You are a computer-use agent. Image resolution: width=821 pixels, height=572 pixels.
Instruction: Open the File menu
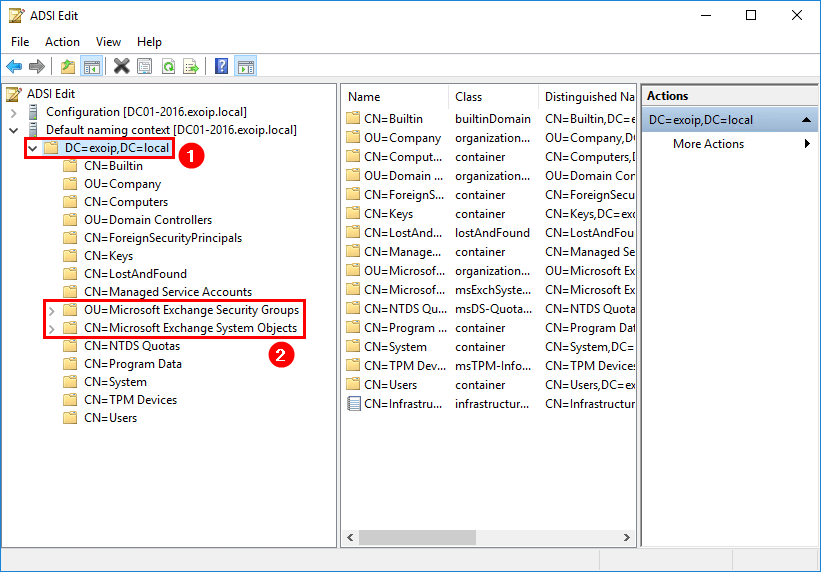[x=20, y=42]
